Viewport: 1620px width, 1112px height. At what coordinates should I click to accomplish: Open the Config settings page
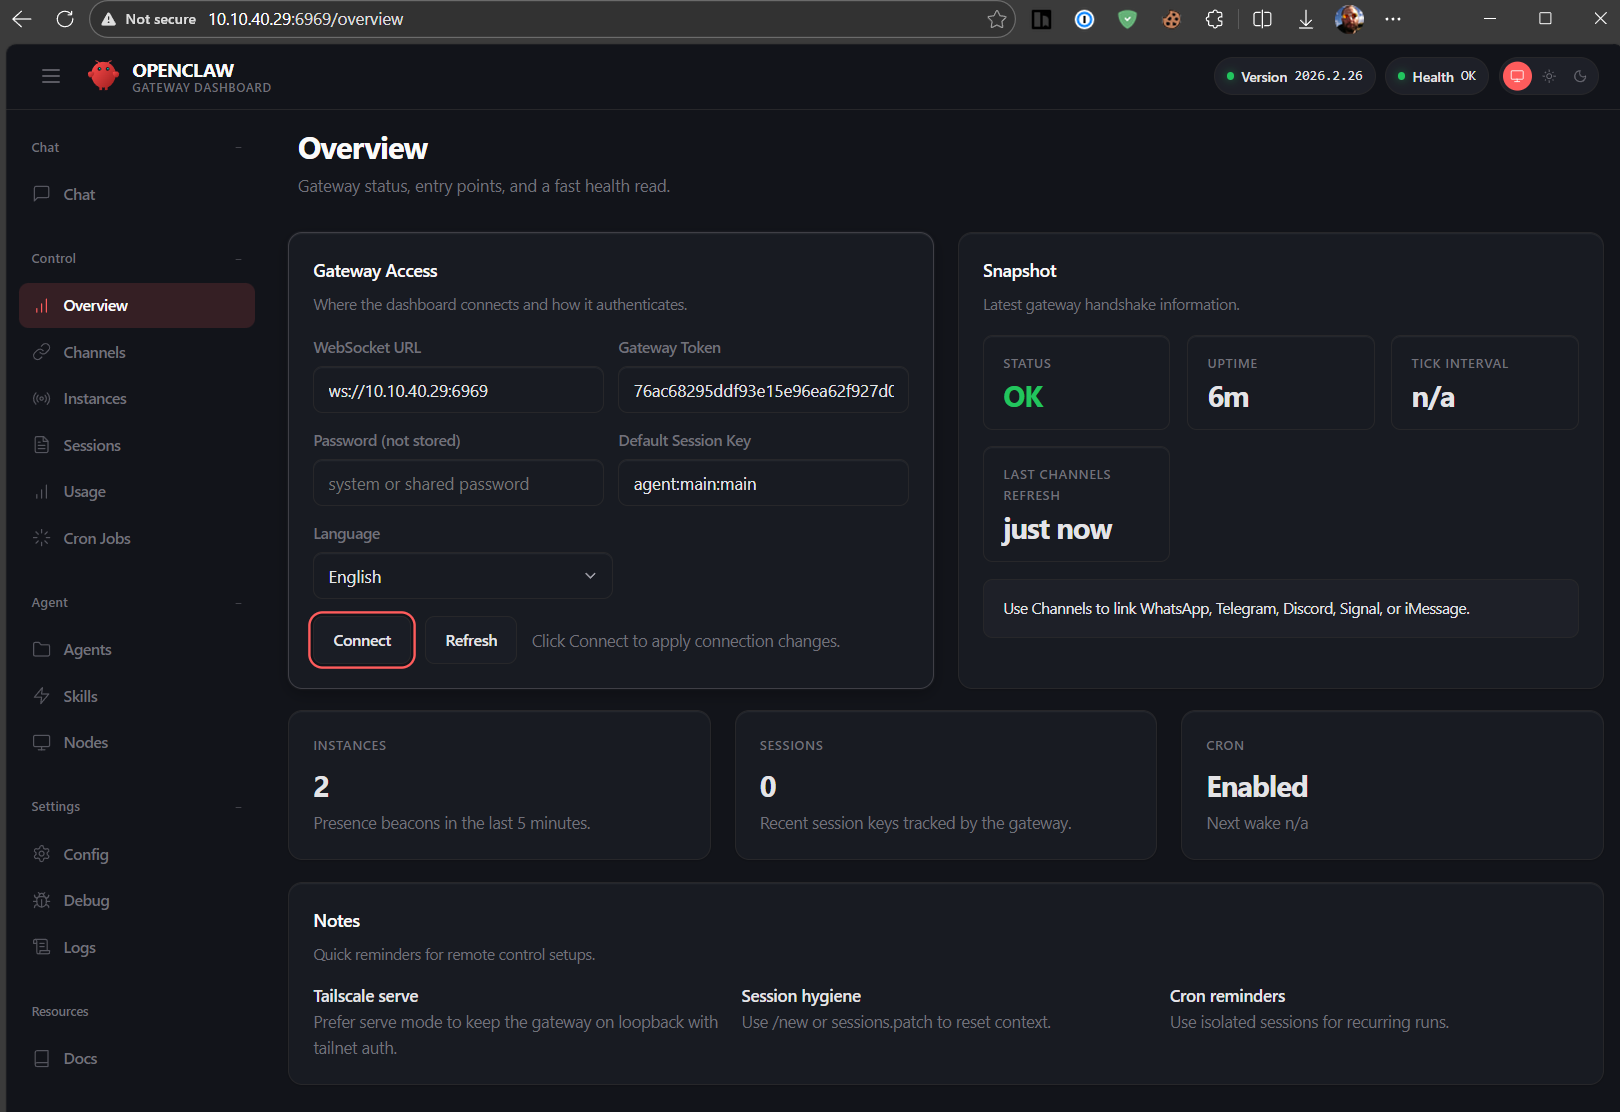[137, 854]
